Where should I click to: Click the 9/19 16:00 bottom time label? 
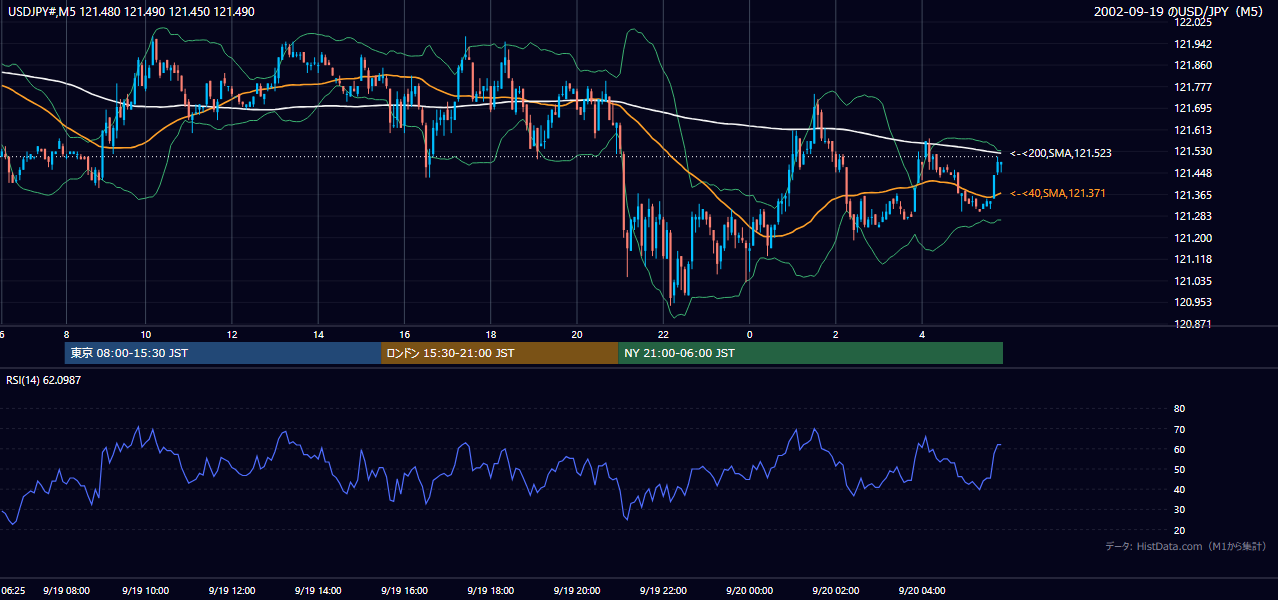(404, 591)
